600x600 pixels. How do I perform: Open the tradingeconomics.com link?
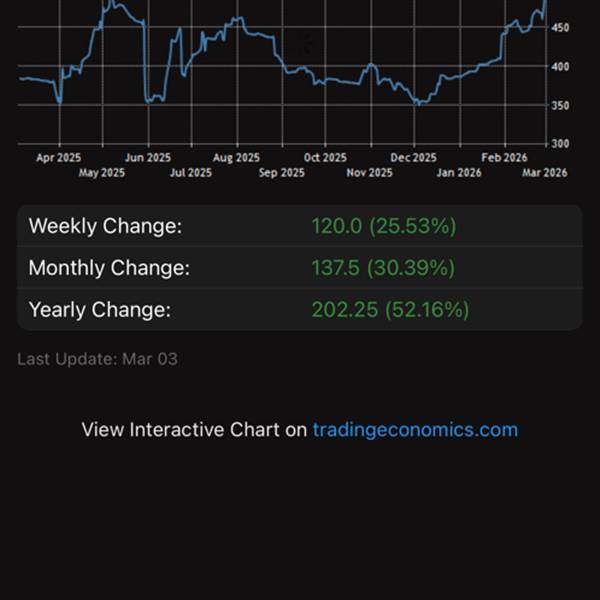click(415, 430)
